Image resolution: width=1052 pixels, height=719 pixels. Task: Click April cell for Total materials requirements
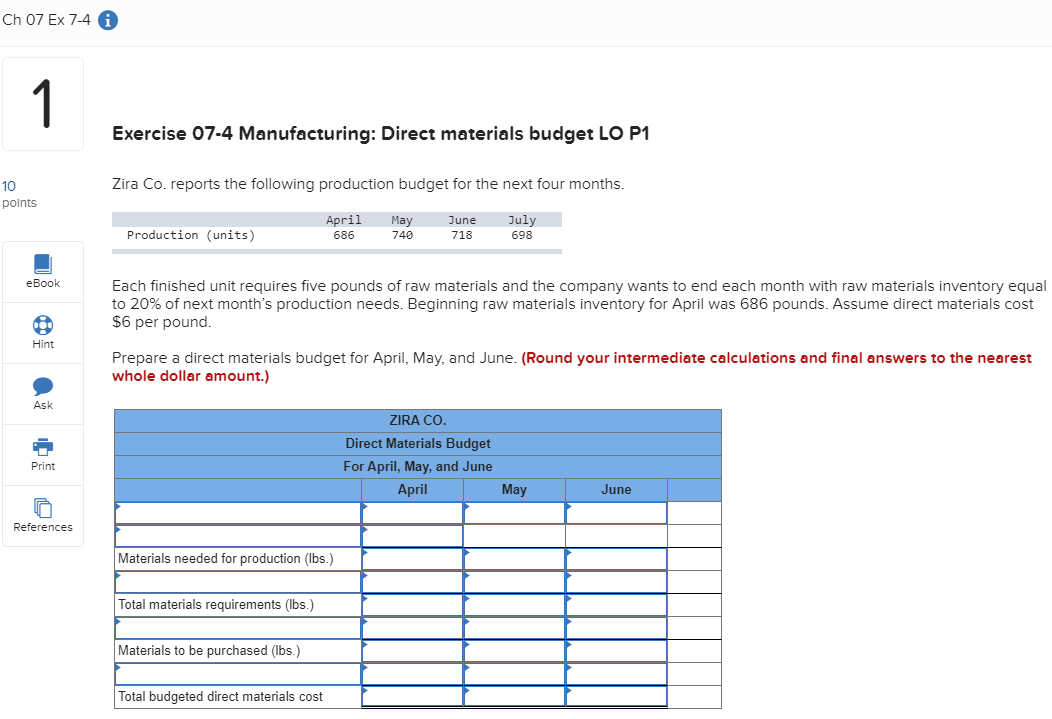(x=413, y=605)
